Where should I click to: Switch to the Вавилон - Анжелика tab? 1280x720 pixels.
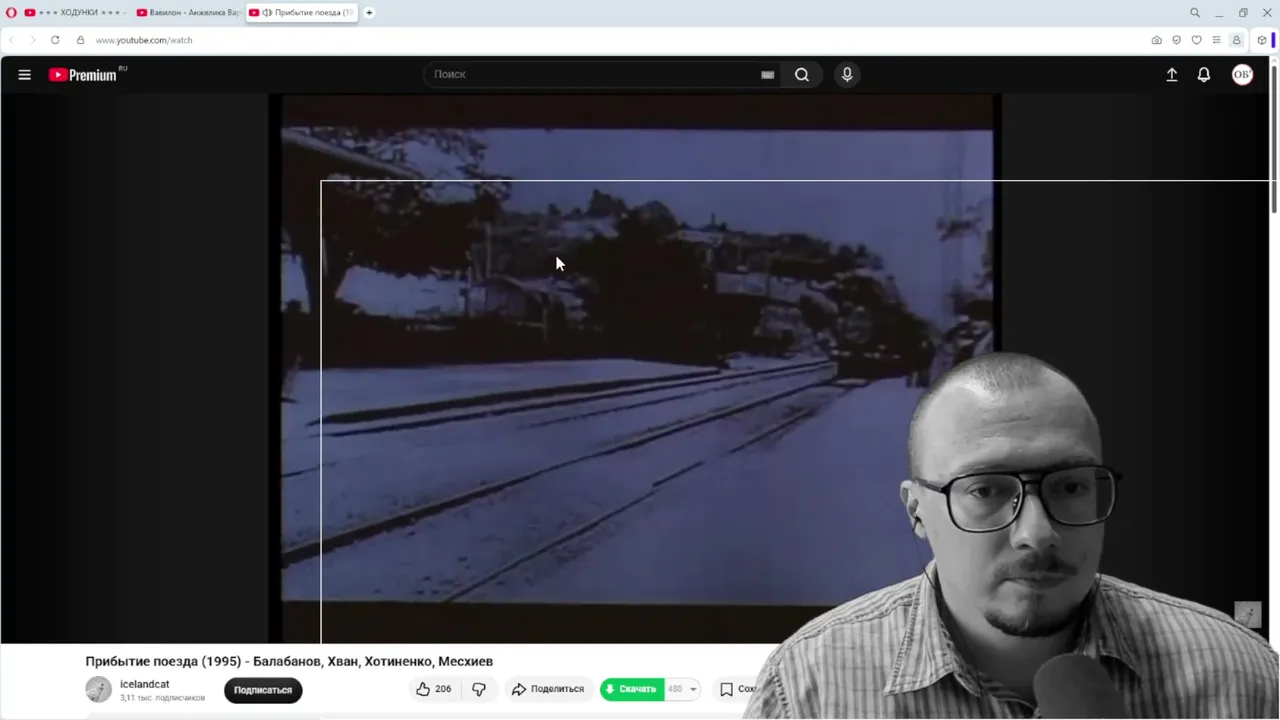click(187, 13)
